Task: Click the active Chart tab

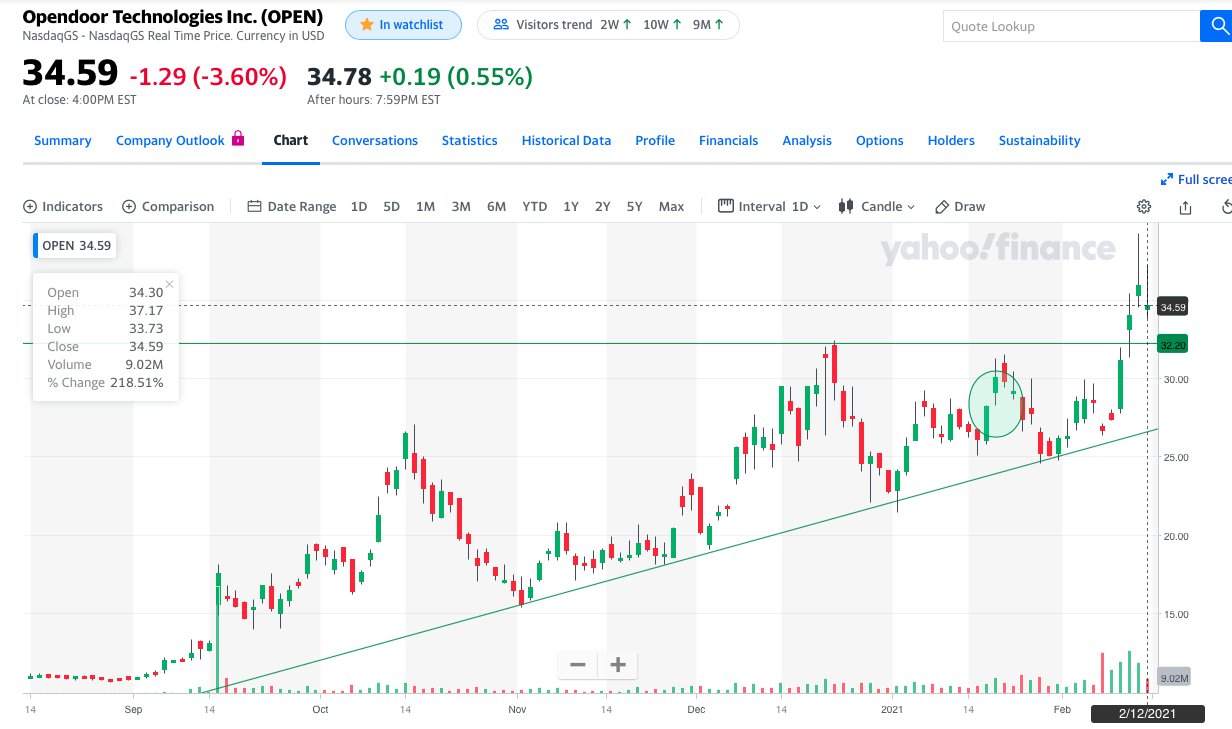Action: tap(291, 140)
